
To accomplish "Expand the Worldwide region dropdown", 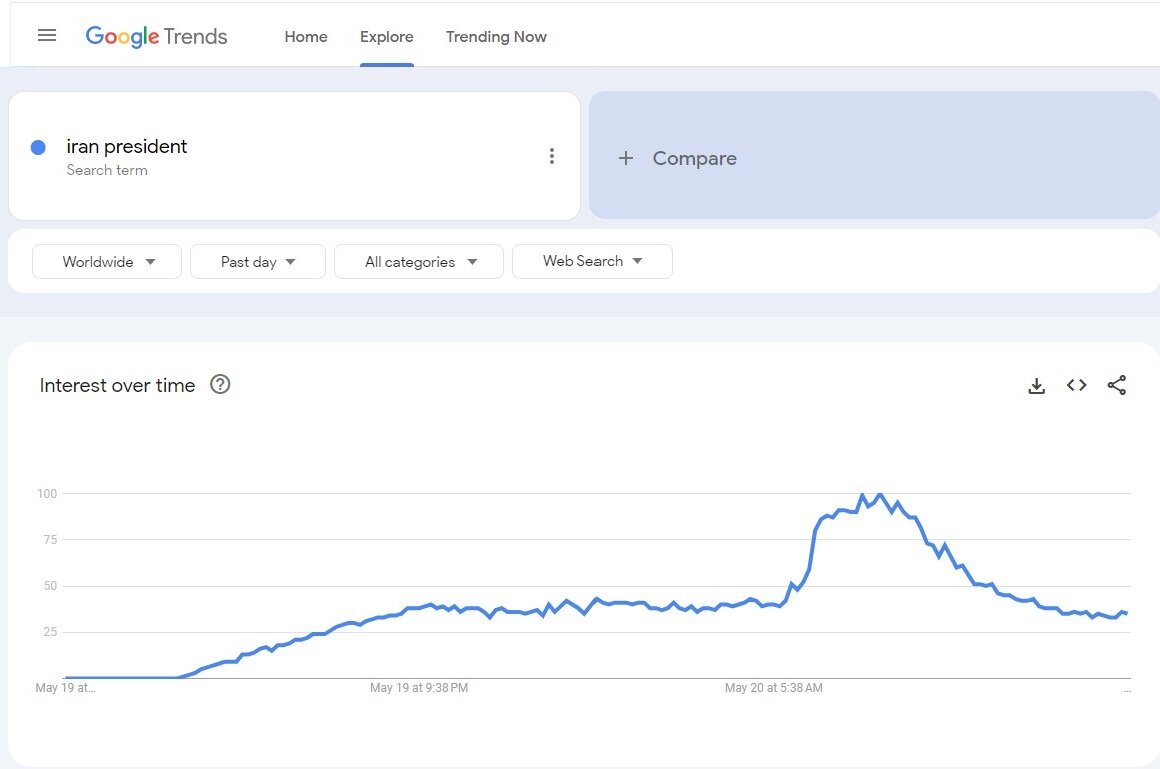I will [x=107, y=262].
